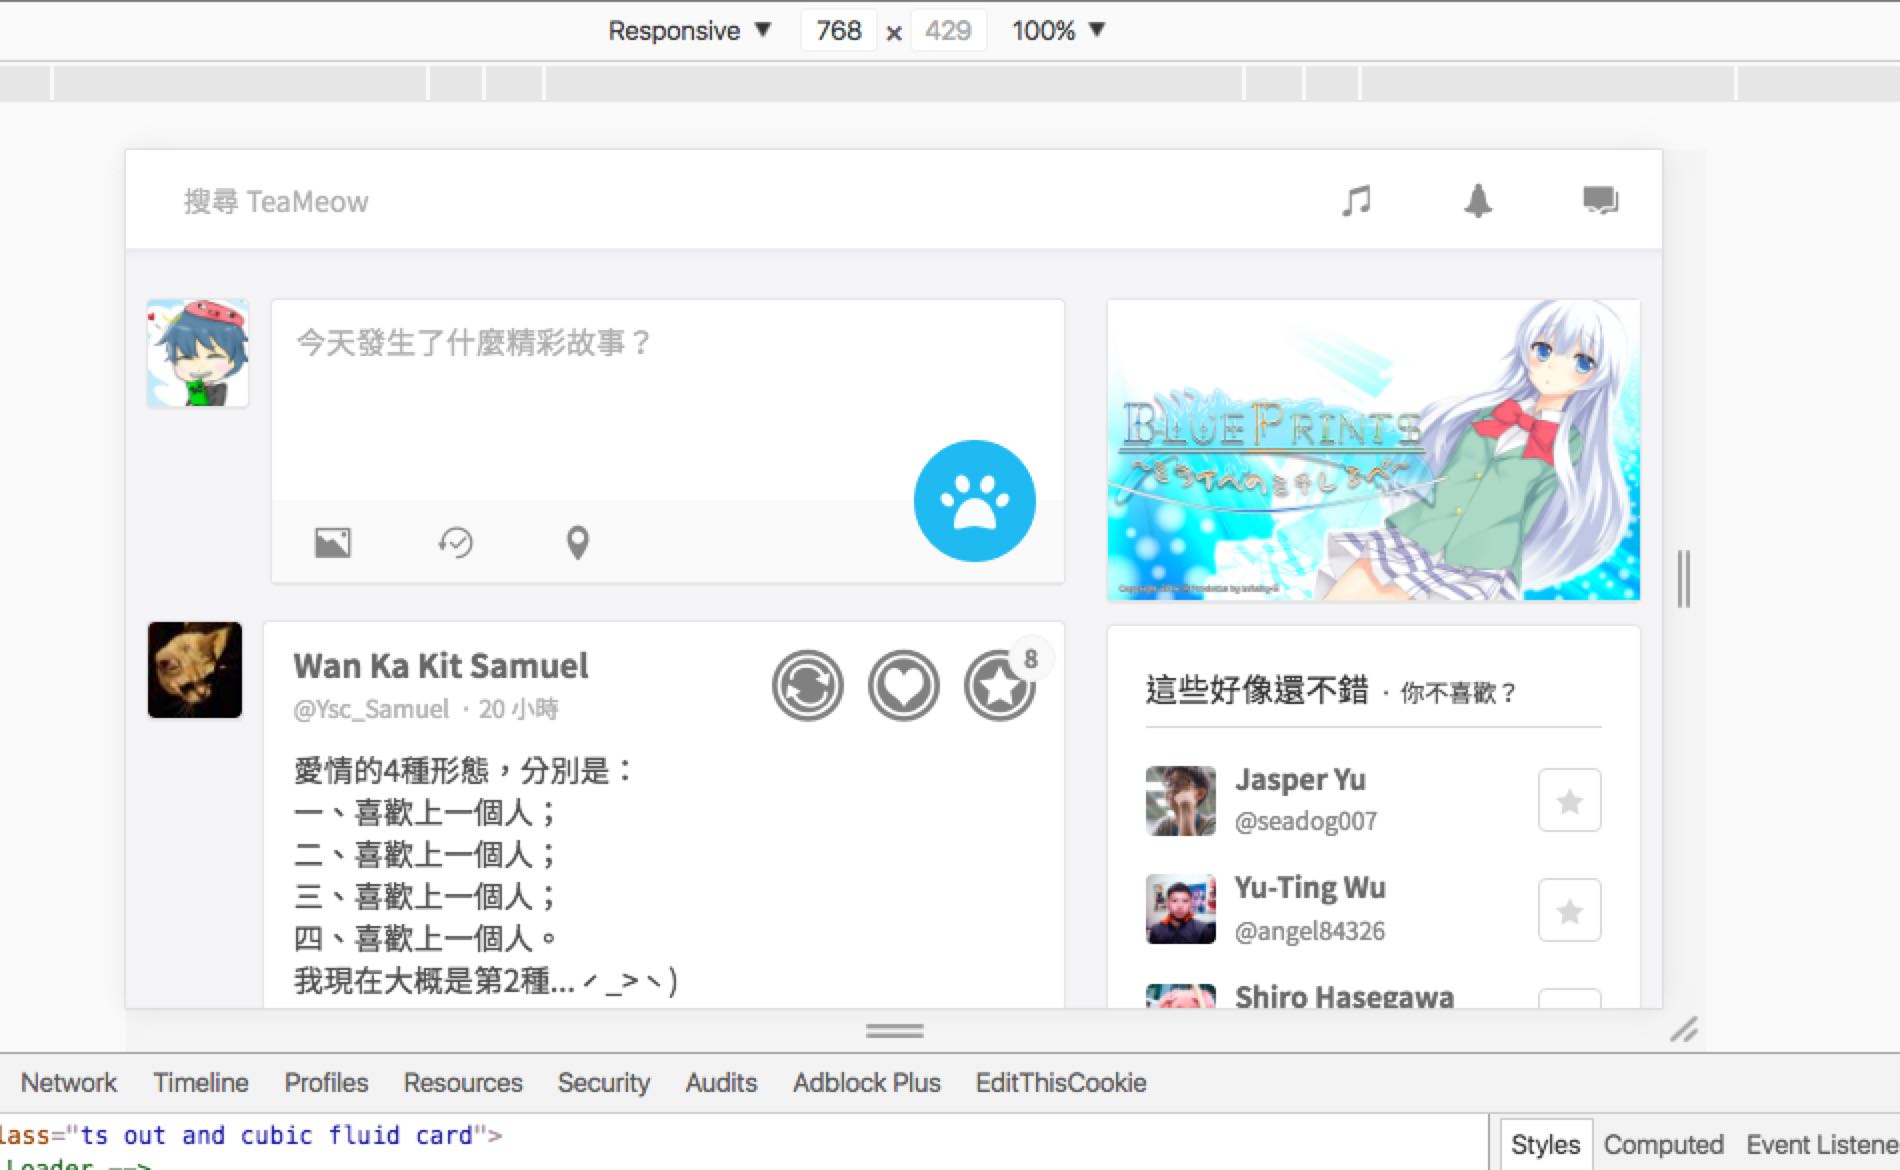Open notifications bell icon
The width and height of the screenshot is (1900, 1170).
[1478, 201]
